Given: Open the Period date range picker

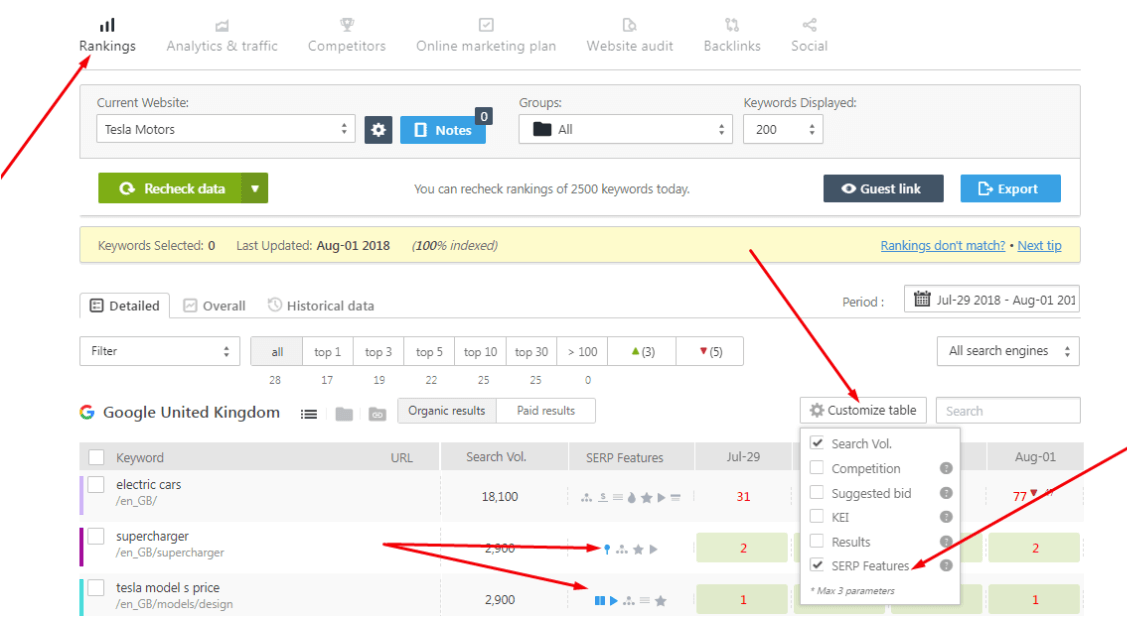Looking at the screenshot, I should pos(992,300).
